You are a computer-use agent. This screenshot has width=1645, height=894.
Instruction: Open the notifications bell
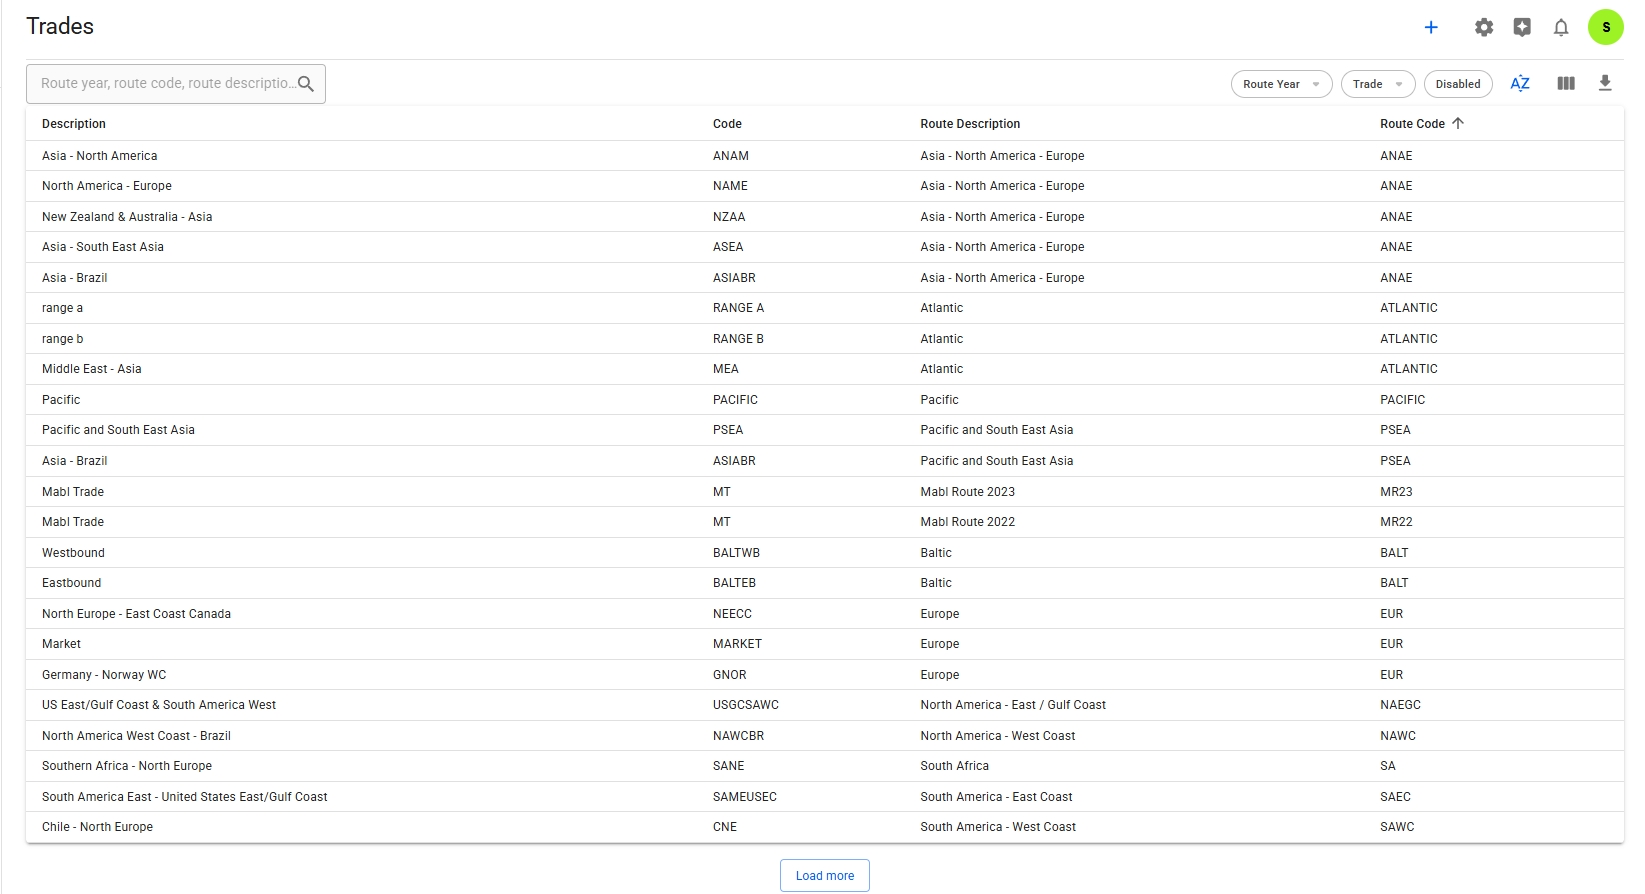pyautogui.click(x=1561, y=28)
